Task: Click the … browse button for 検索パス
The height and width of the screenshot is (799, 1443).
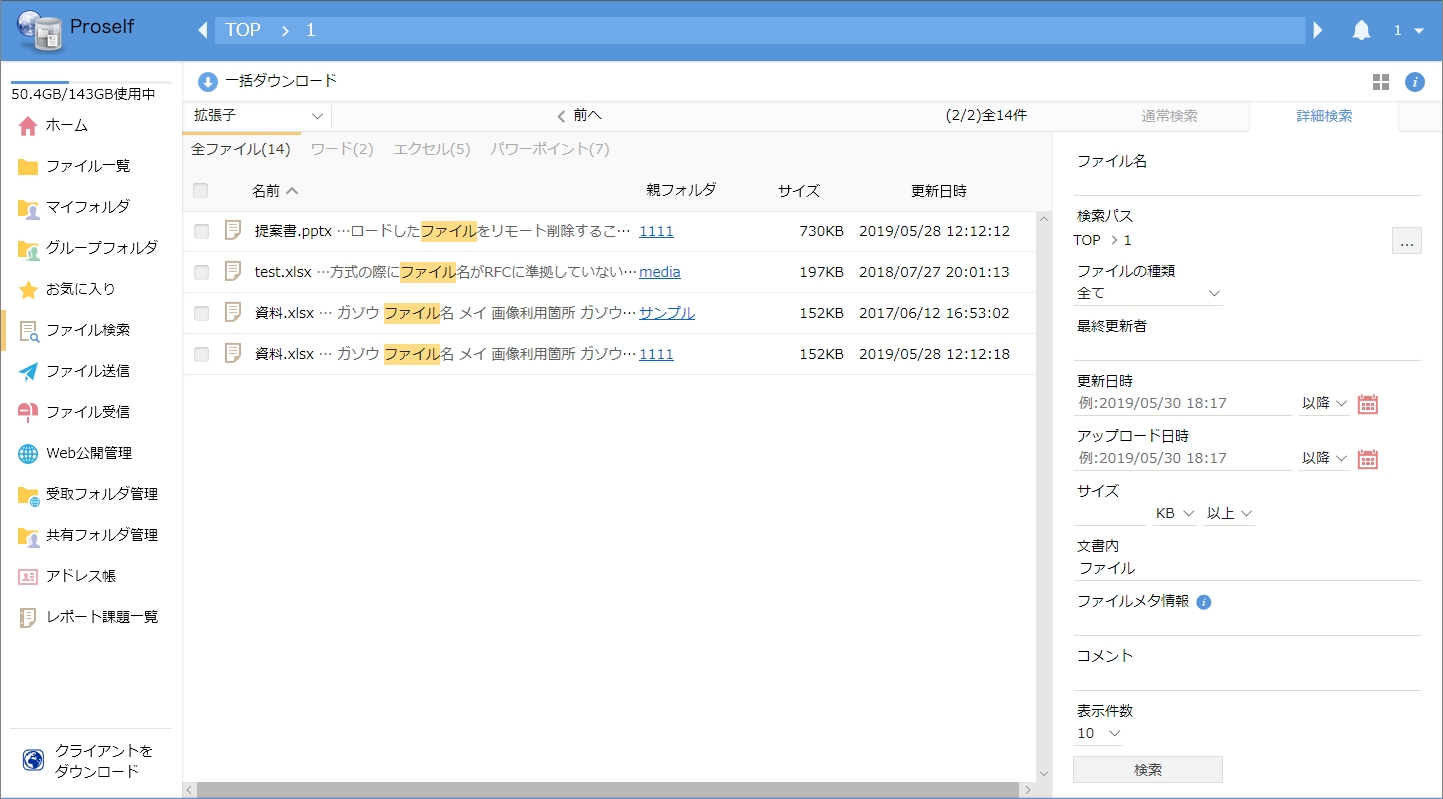Action: pos(1406,241)
